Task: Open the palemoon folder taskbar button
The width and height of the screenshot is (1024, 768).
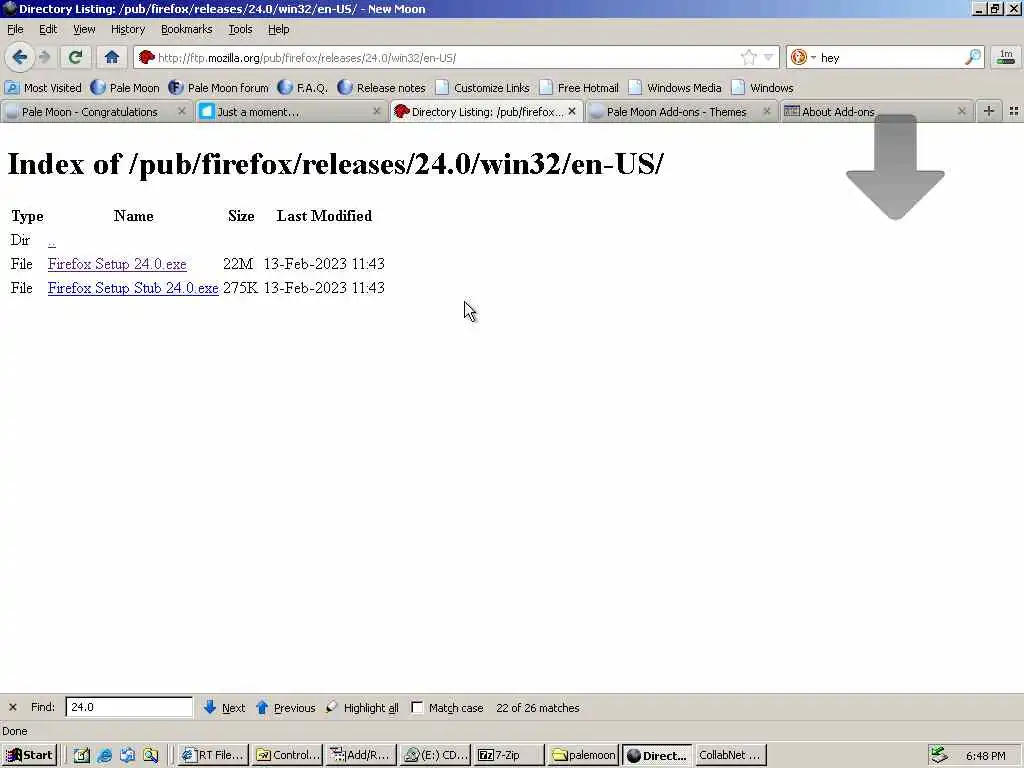Action: pyautogui.click(x=584, y=755)
